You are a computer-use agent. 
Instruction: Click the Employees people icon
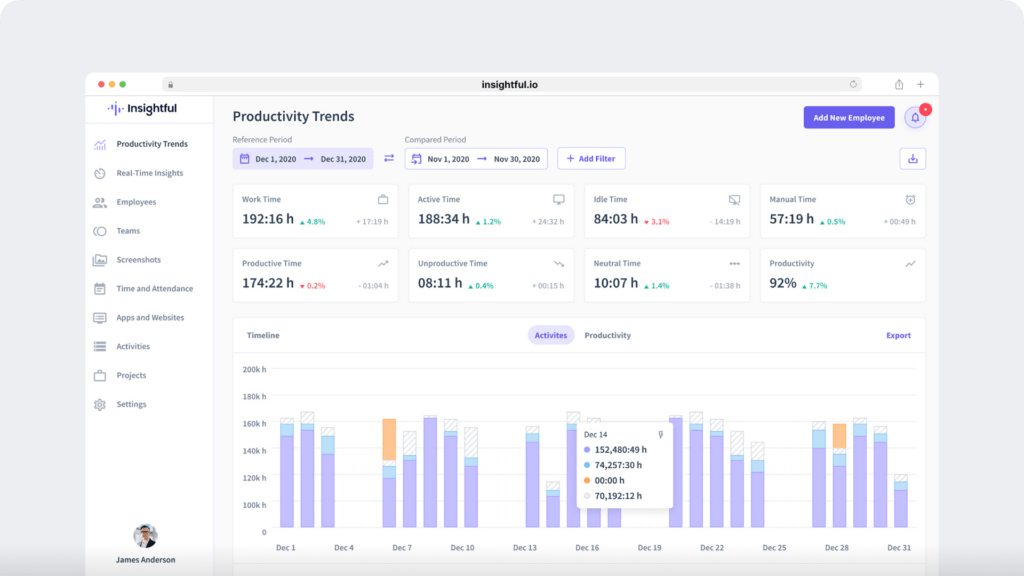point(100,202)
